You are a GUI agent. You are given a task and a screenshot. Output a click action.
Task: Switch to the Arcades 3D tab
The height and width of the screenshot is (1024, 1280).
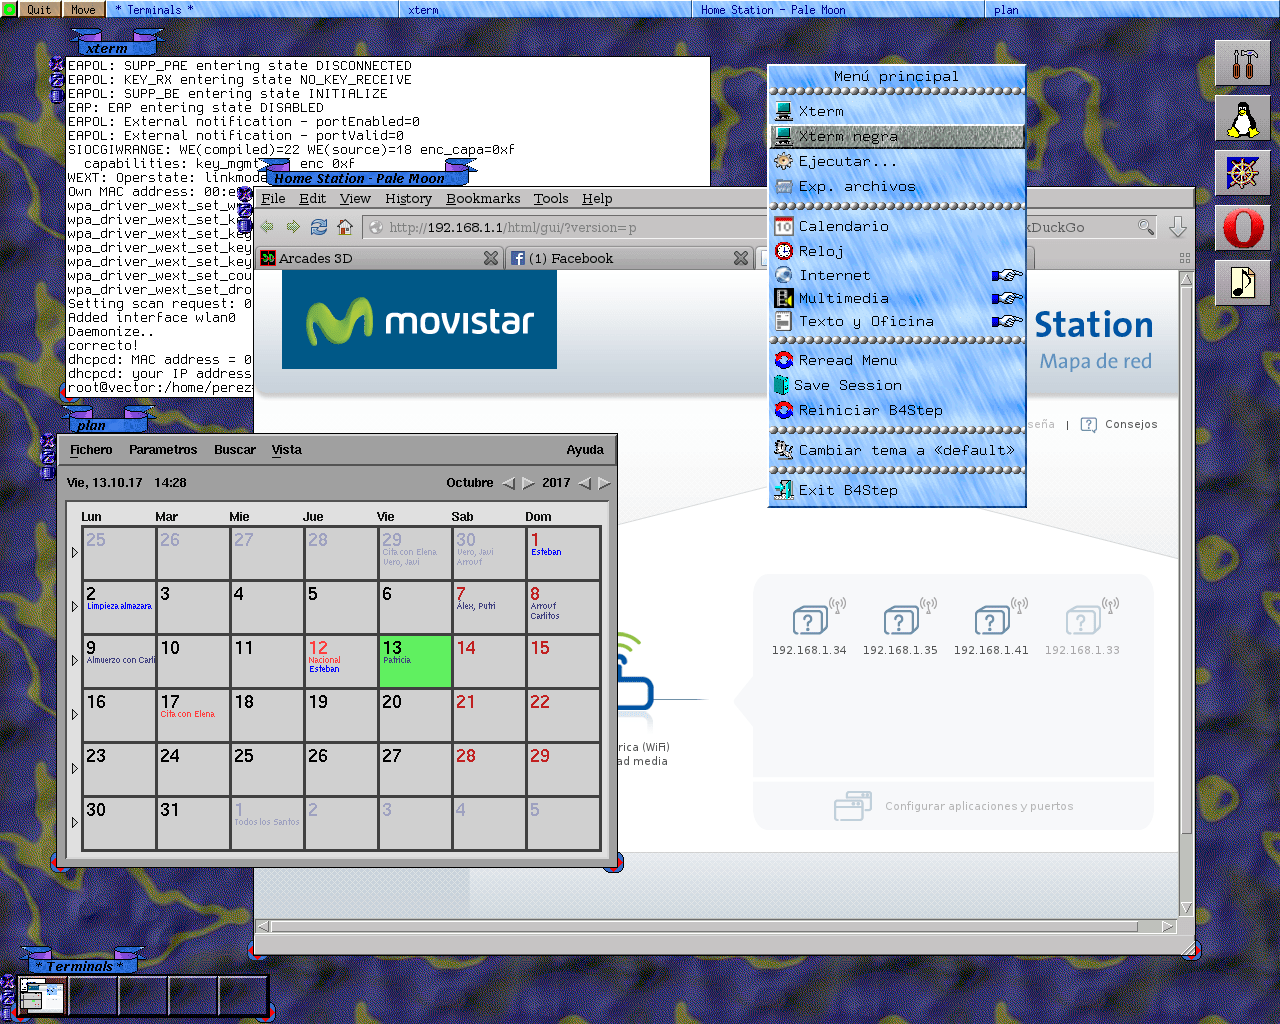[x=379, y=258]
